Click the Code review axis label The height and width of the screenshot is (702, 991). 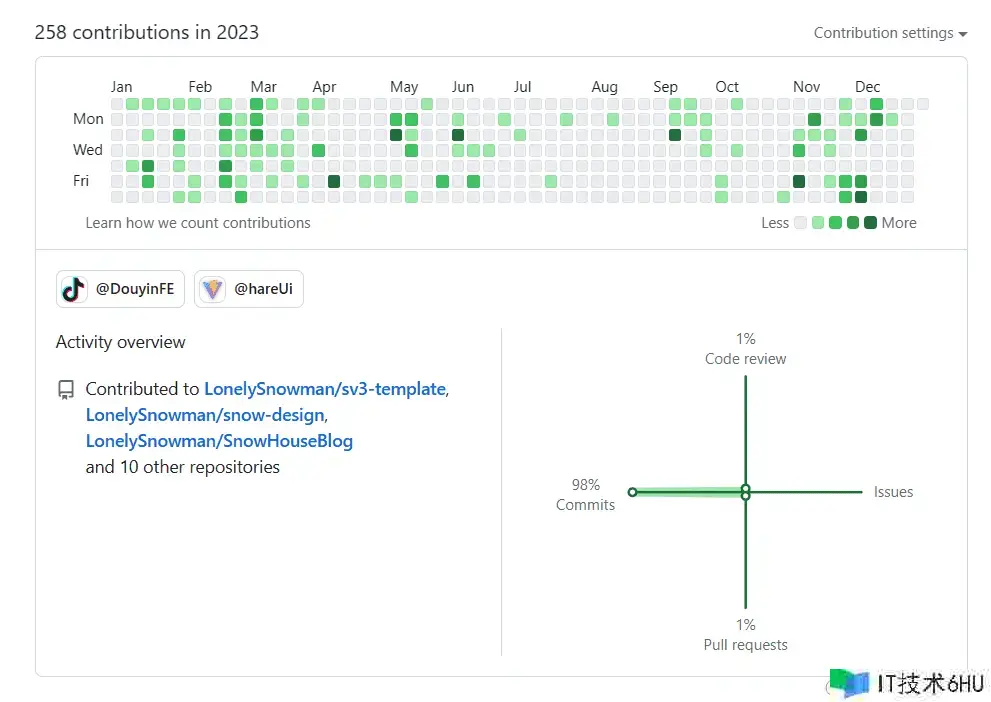tap(745, 359)
